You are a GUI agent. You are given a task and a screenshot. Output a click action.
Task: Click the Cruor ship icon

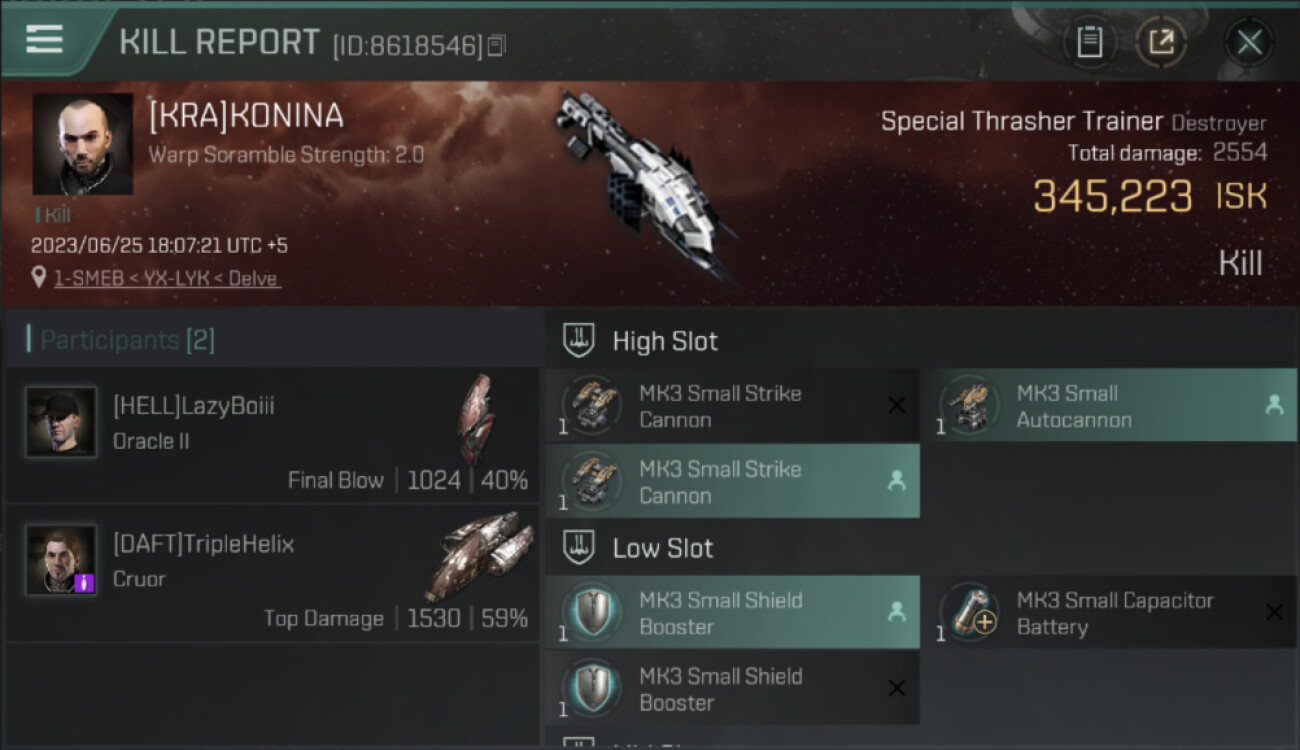[481, 556]
